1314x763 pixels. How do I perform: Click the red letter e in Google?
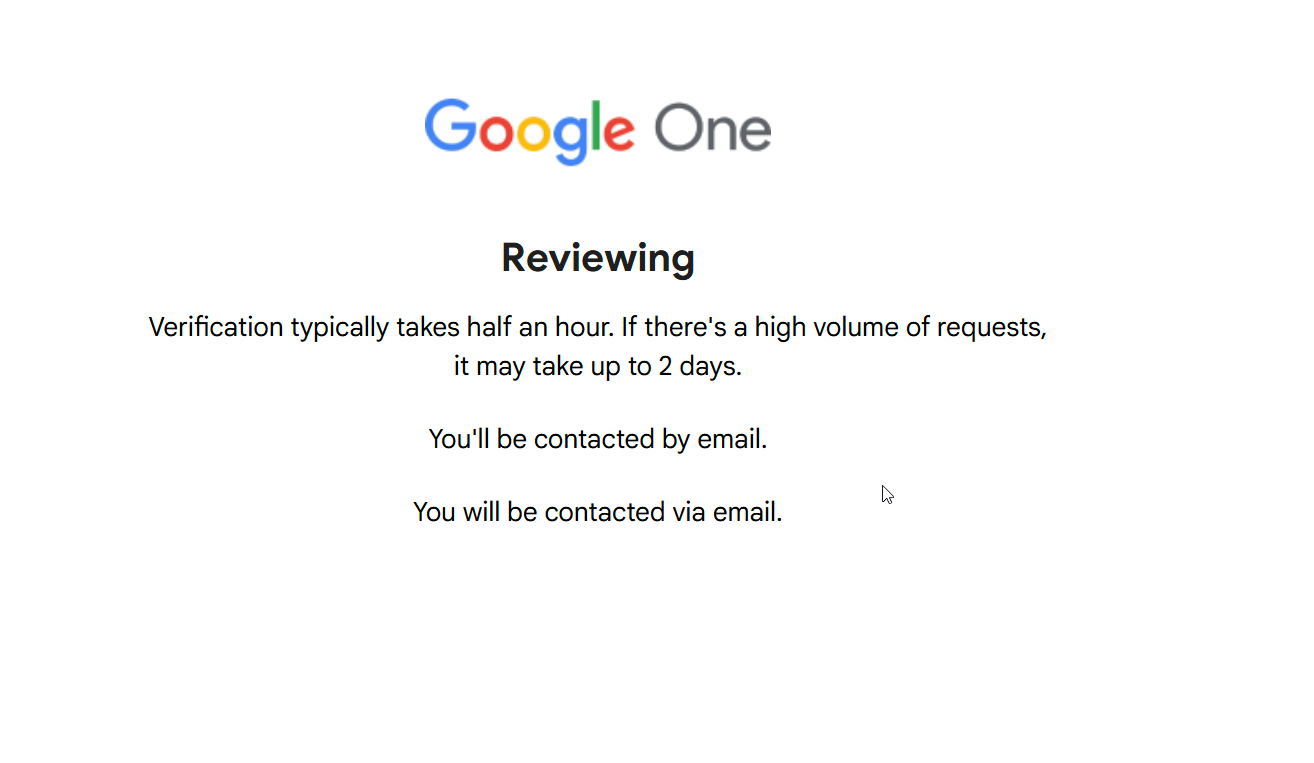[619, 134]
